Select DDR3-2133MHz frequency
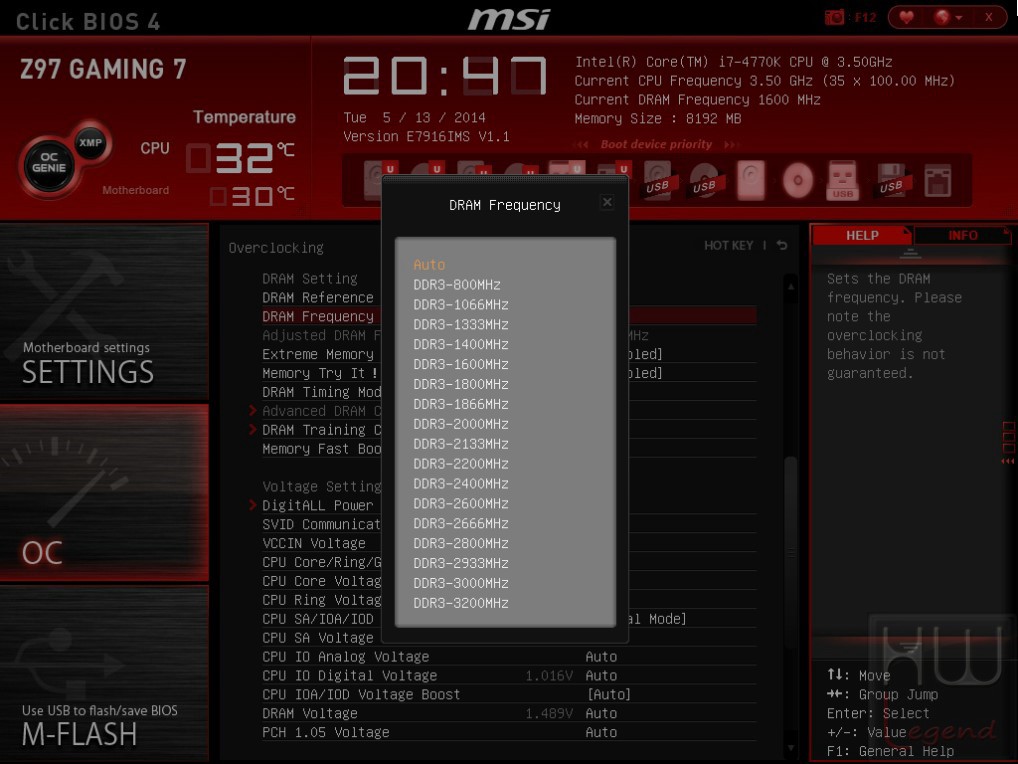 [x=460, y=444]
